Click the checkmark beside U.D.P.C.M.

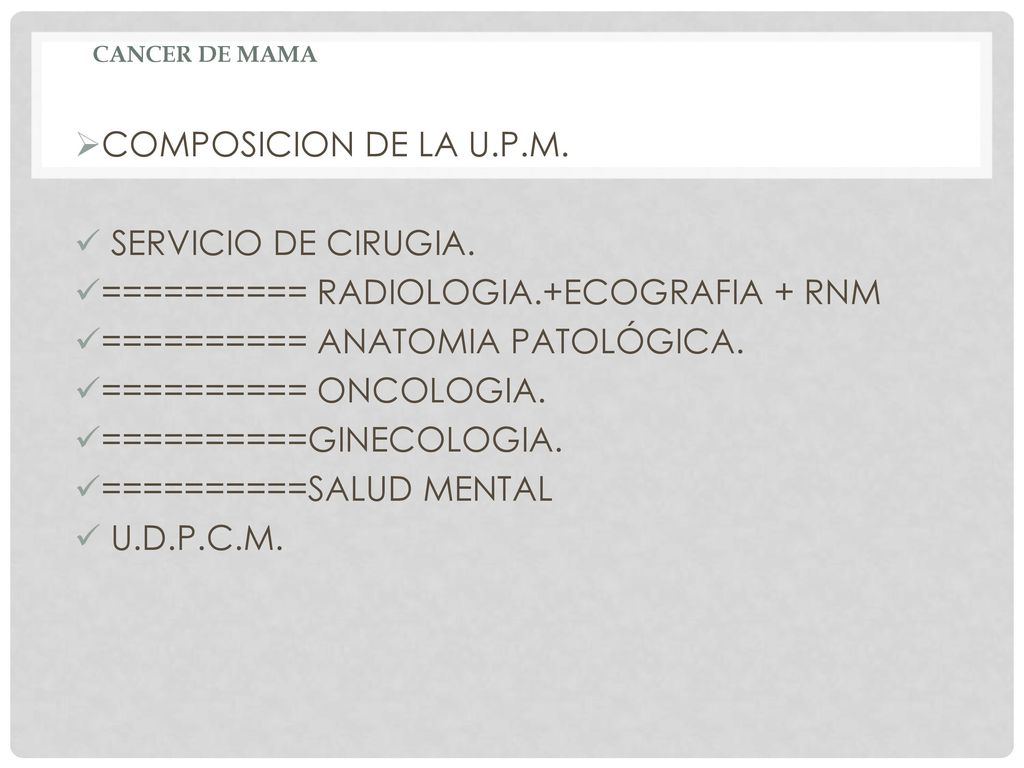coord(87,536)
